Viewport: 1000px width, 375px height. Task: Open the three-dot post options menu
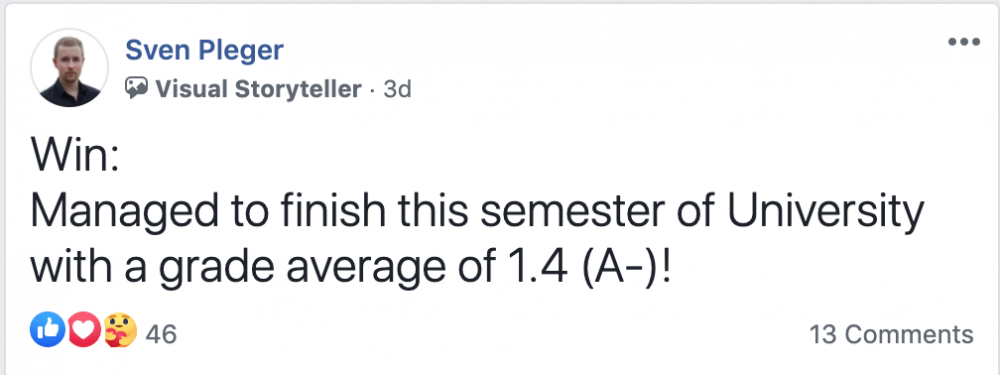[x=964, y=43]
